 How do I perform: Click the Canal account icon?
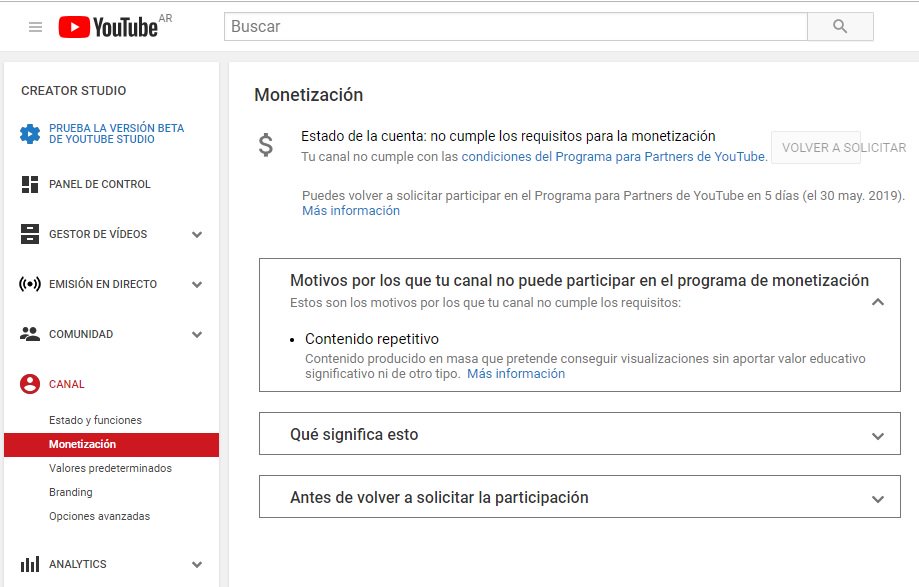click(30, 384)
